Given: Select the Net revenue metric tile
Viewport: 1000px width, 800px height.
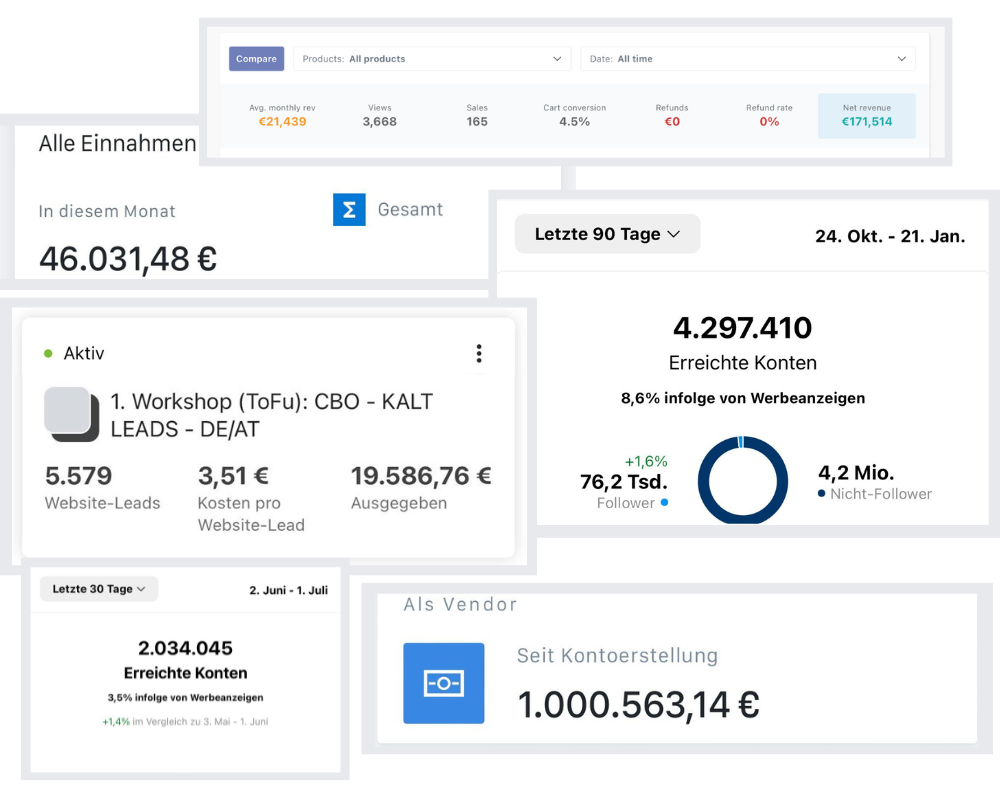Looking at the screenshot, I should point(866,115).
